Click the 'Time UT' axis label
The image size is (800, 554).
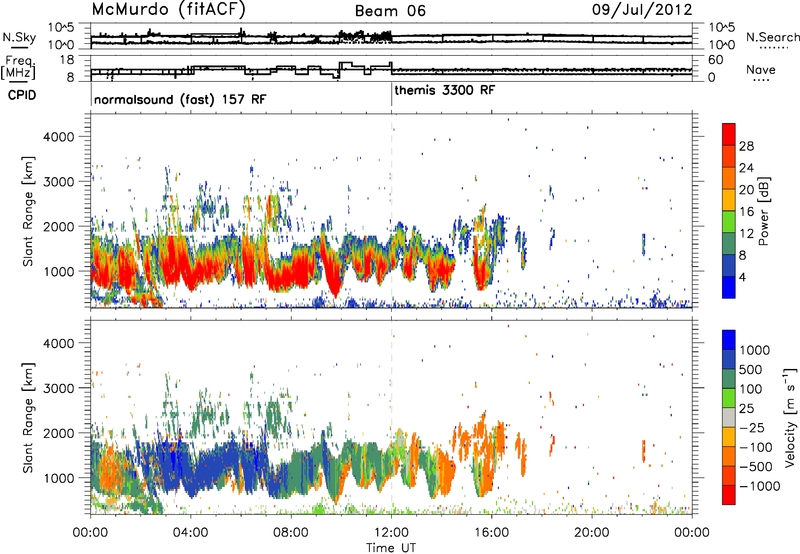click(391, 548)
